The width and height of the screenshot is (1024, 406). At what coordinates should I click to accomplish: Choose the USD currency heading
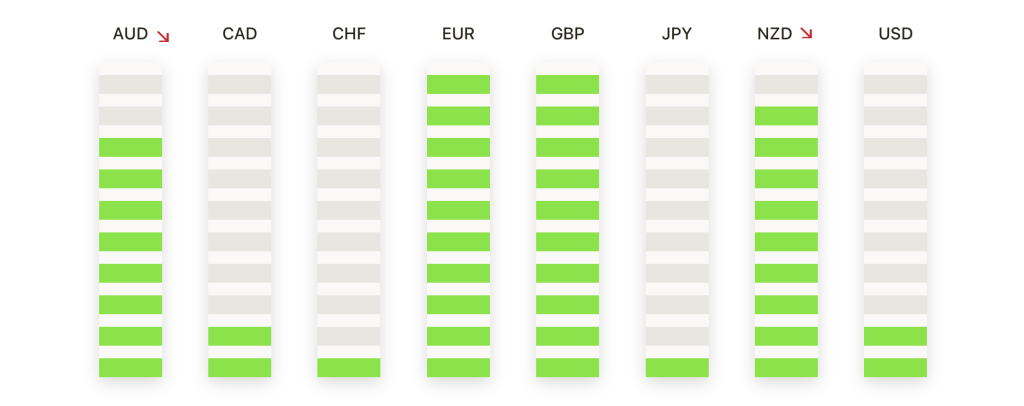coord(895,35)
